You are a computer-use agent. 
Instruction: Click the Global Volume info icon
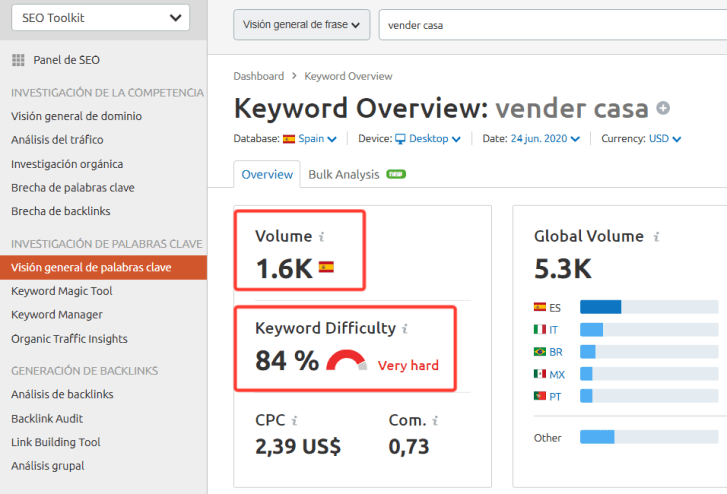(x=657, y=237)
